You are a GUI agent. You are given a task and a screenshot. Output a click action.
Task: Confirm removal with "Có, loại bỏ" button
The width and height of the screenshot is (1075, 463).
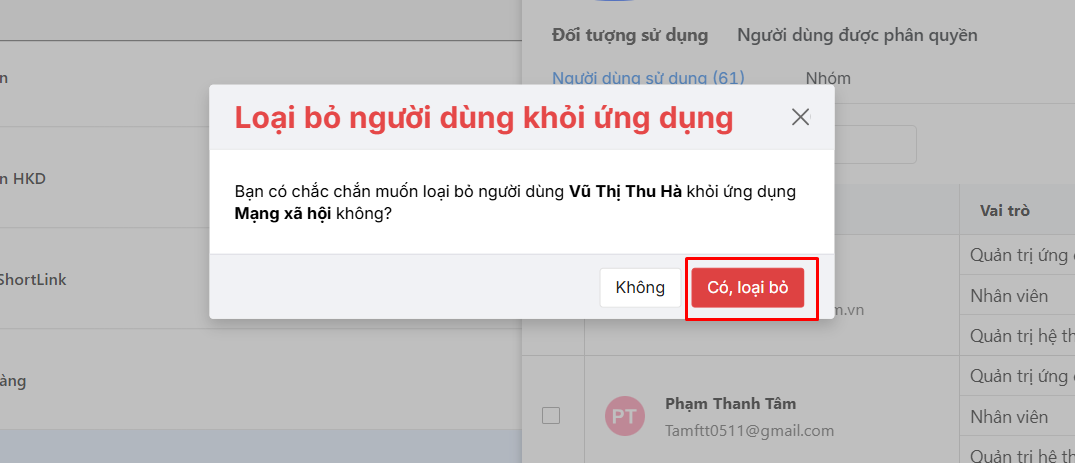tap(748, 288)
